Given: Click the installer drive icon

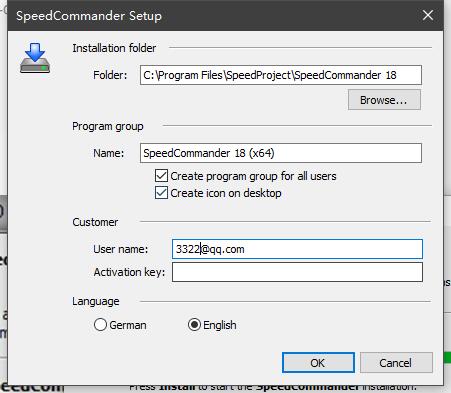Looking at the screenshot, I should pyautogui.click(x=35, y=58).
